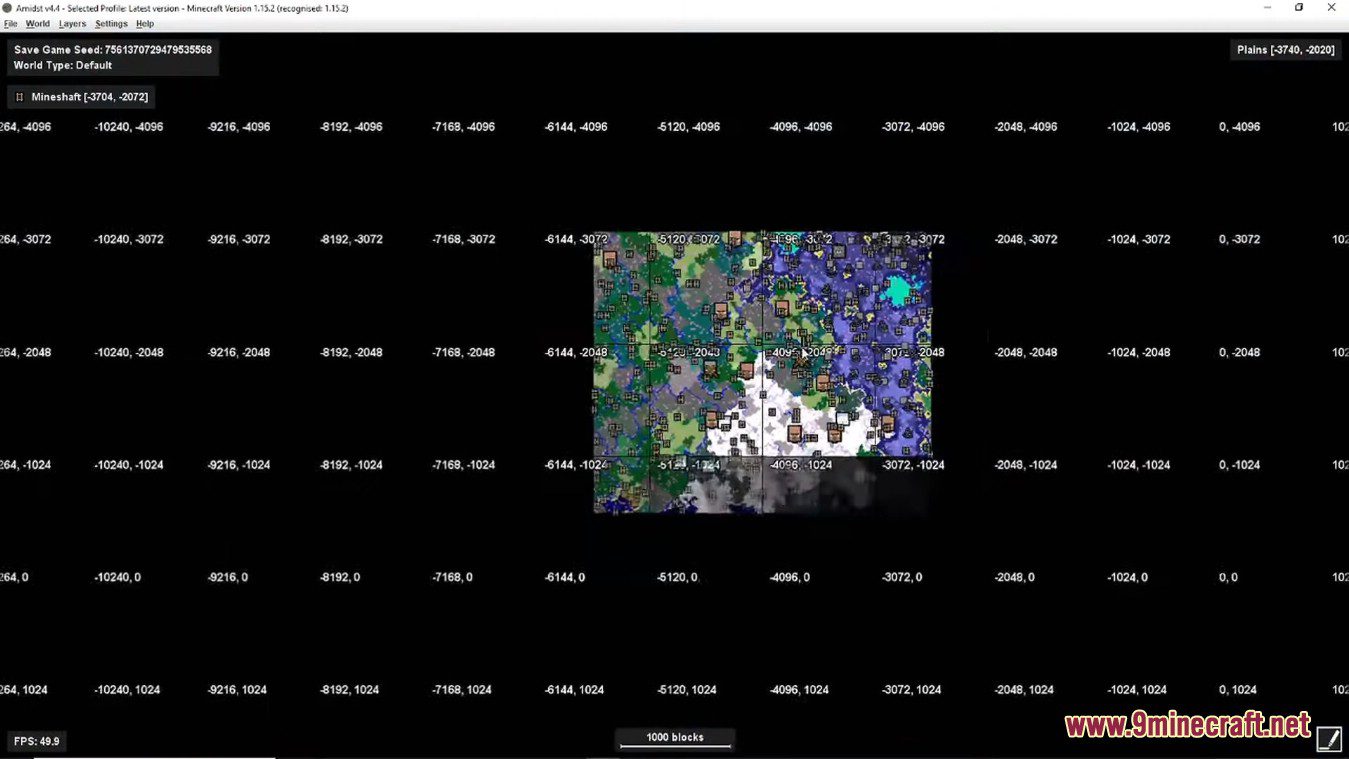Click grid label 0, 1024
This screenshot has height=759, width=1349.
click(x=1237, y=689)
